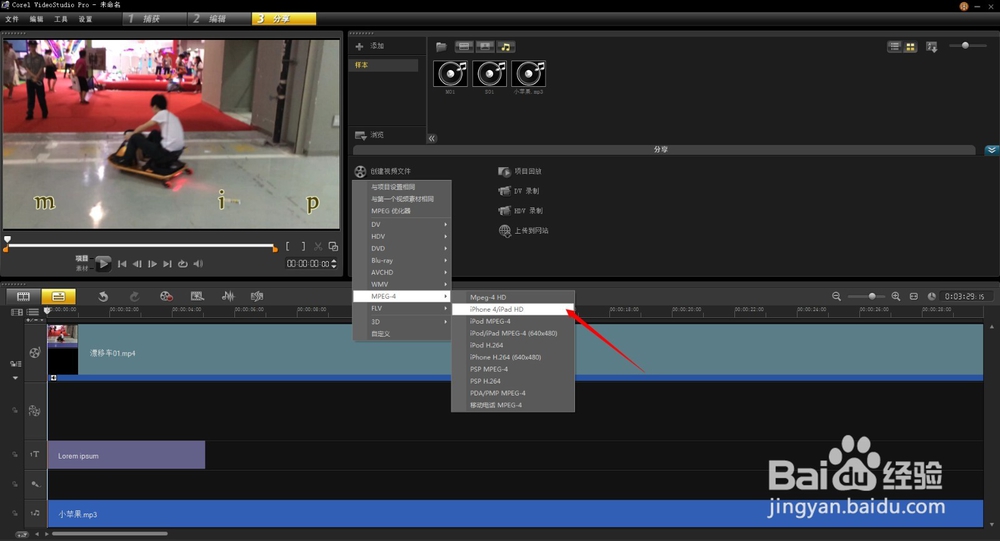Image resolution: width=1000 pixels, height=541 pixels.
Task: Select the Lorem ipsum title clip
Action: click(x=126, y=455)
